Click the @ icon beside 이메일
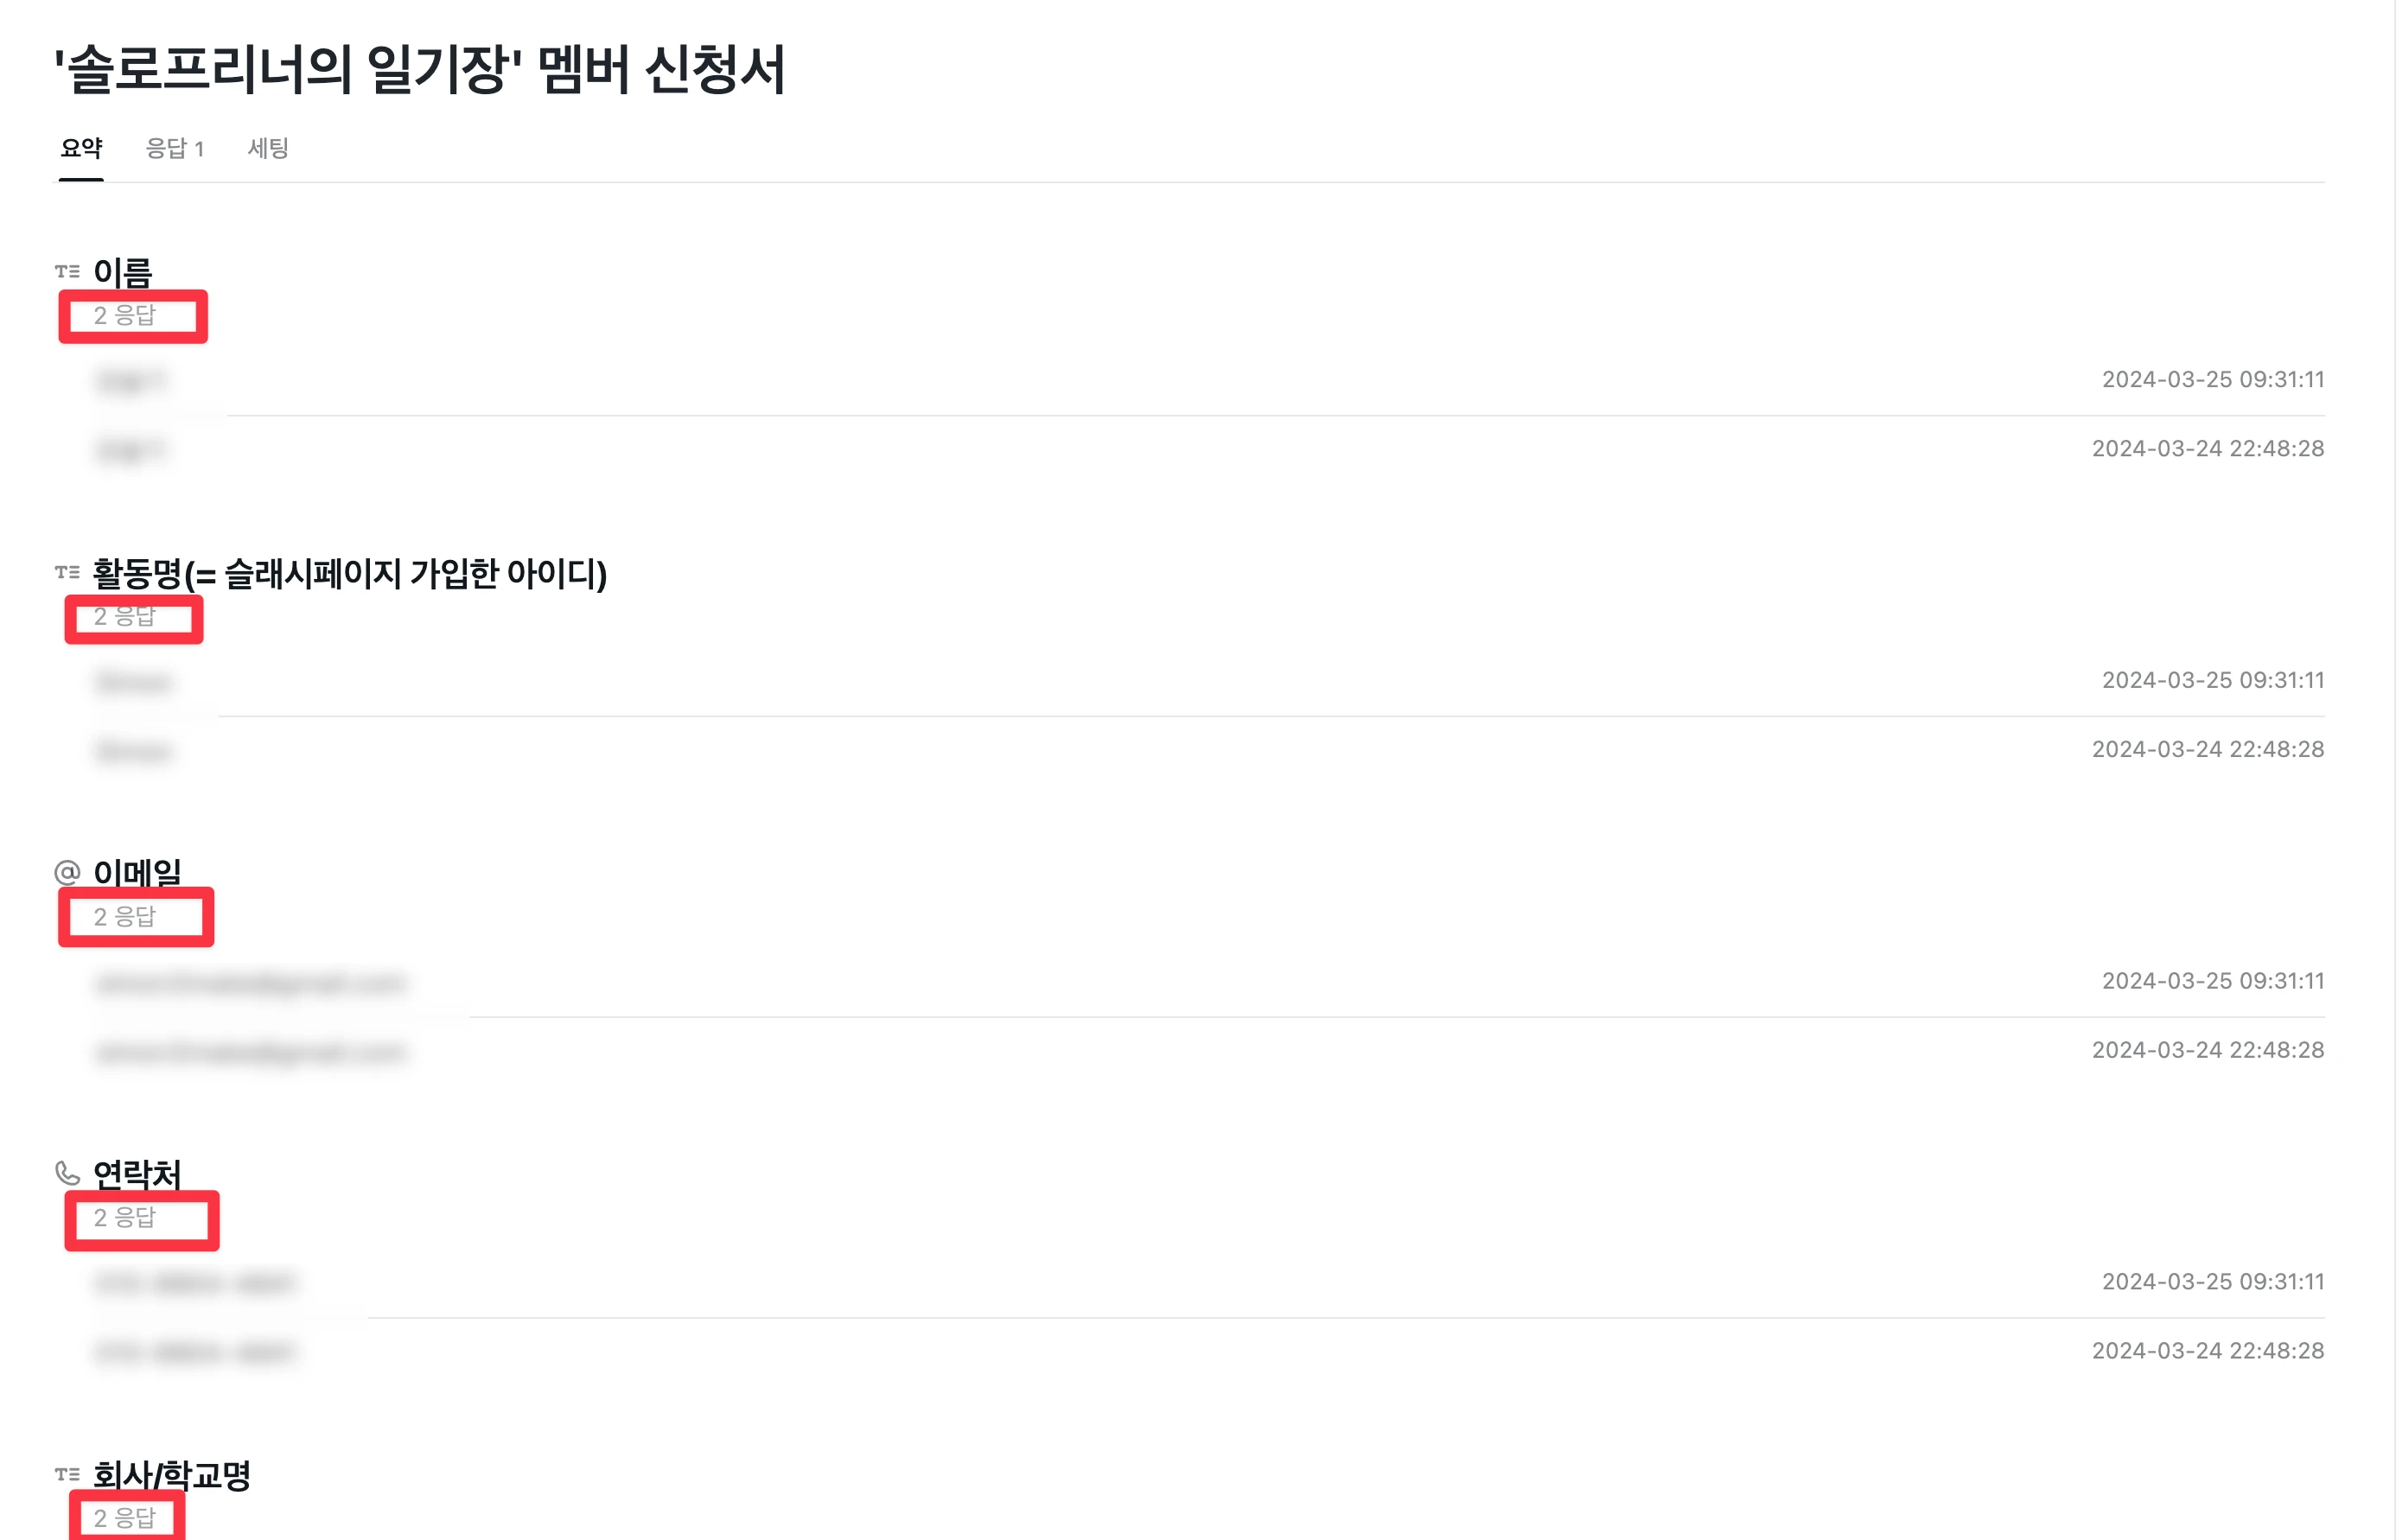This screenshot has width=2396, height=1540. [x=67, y=872]
